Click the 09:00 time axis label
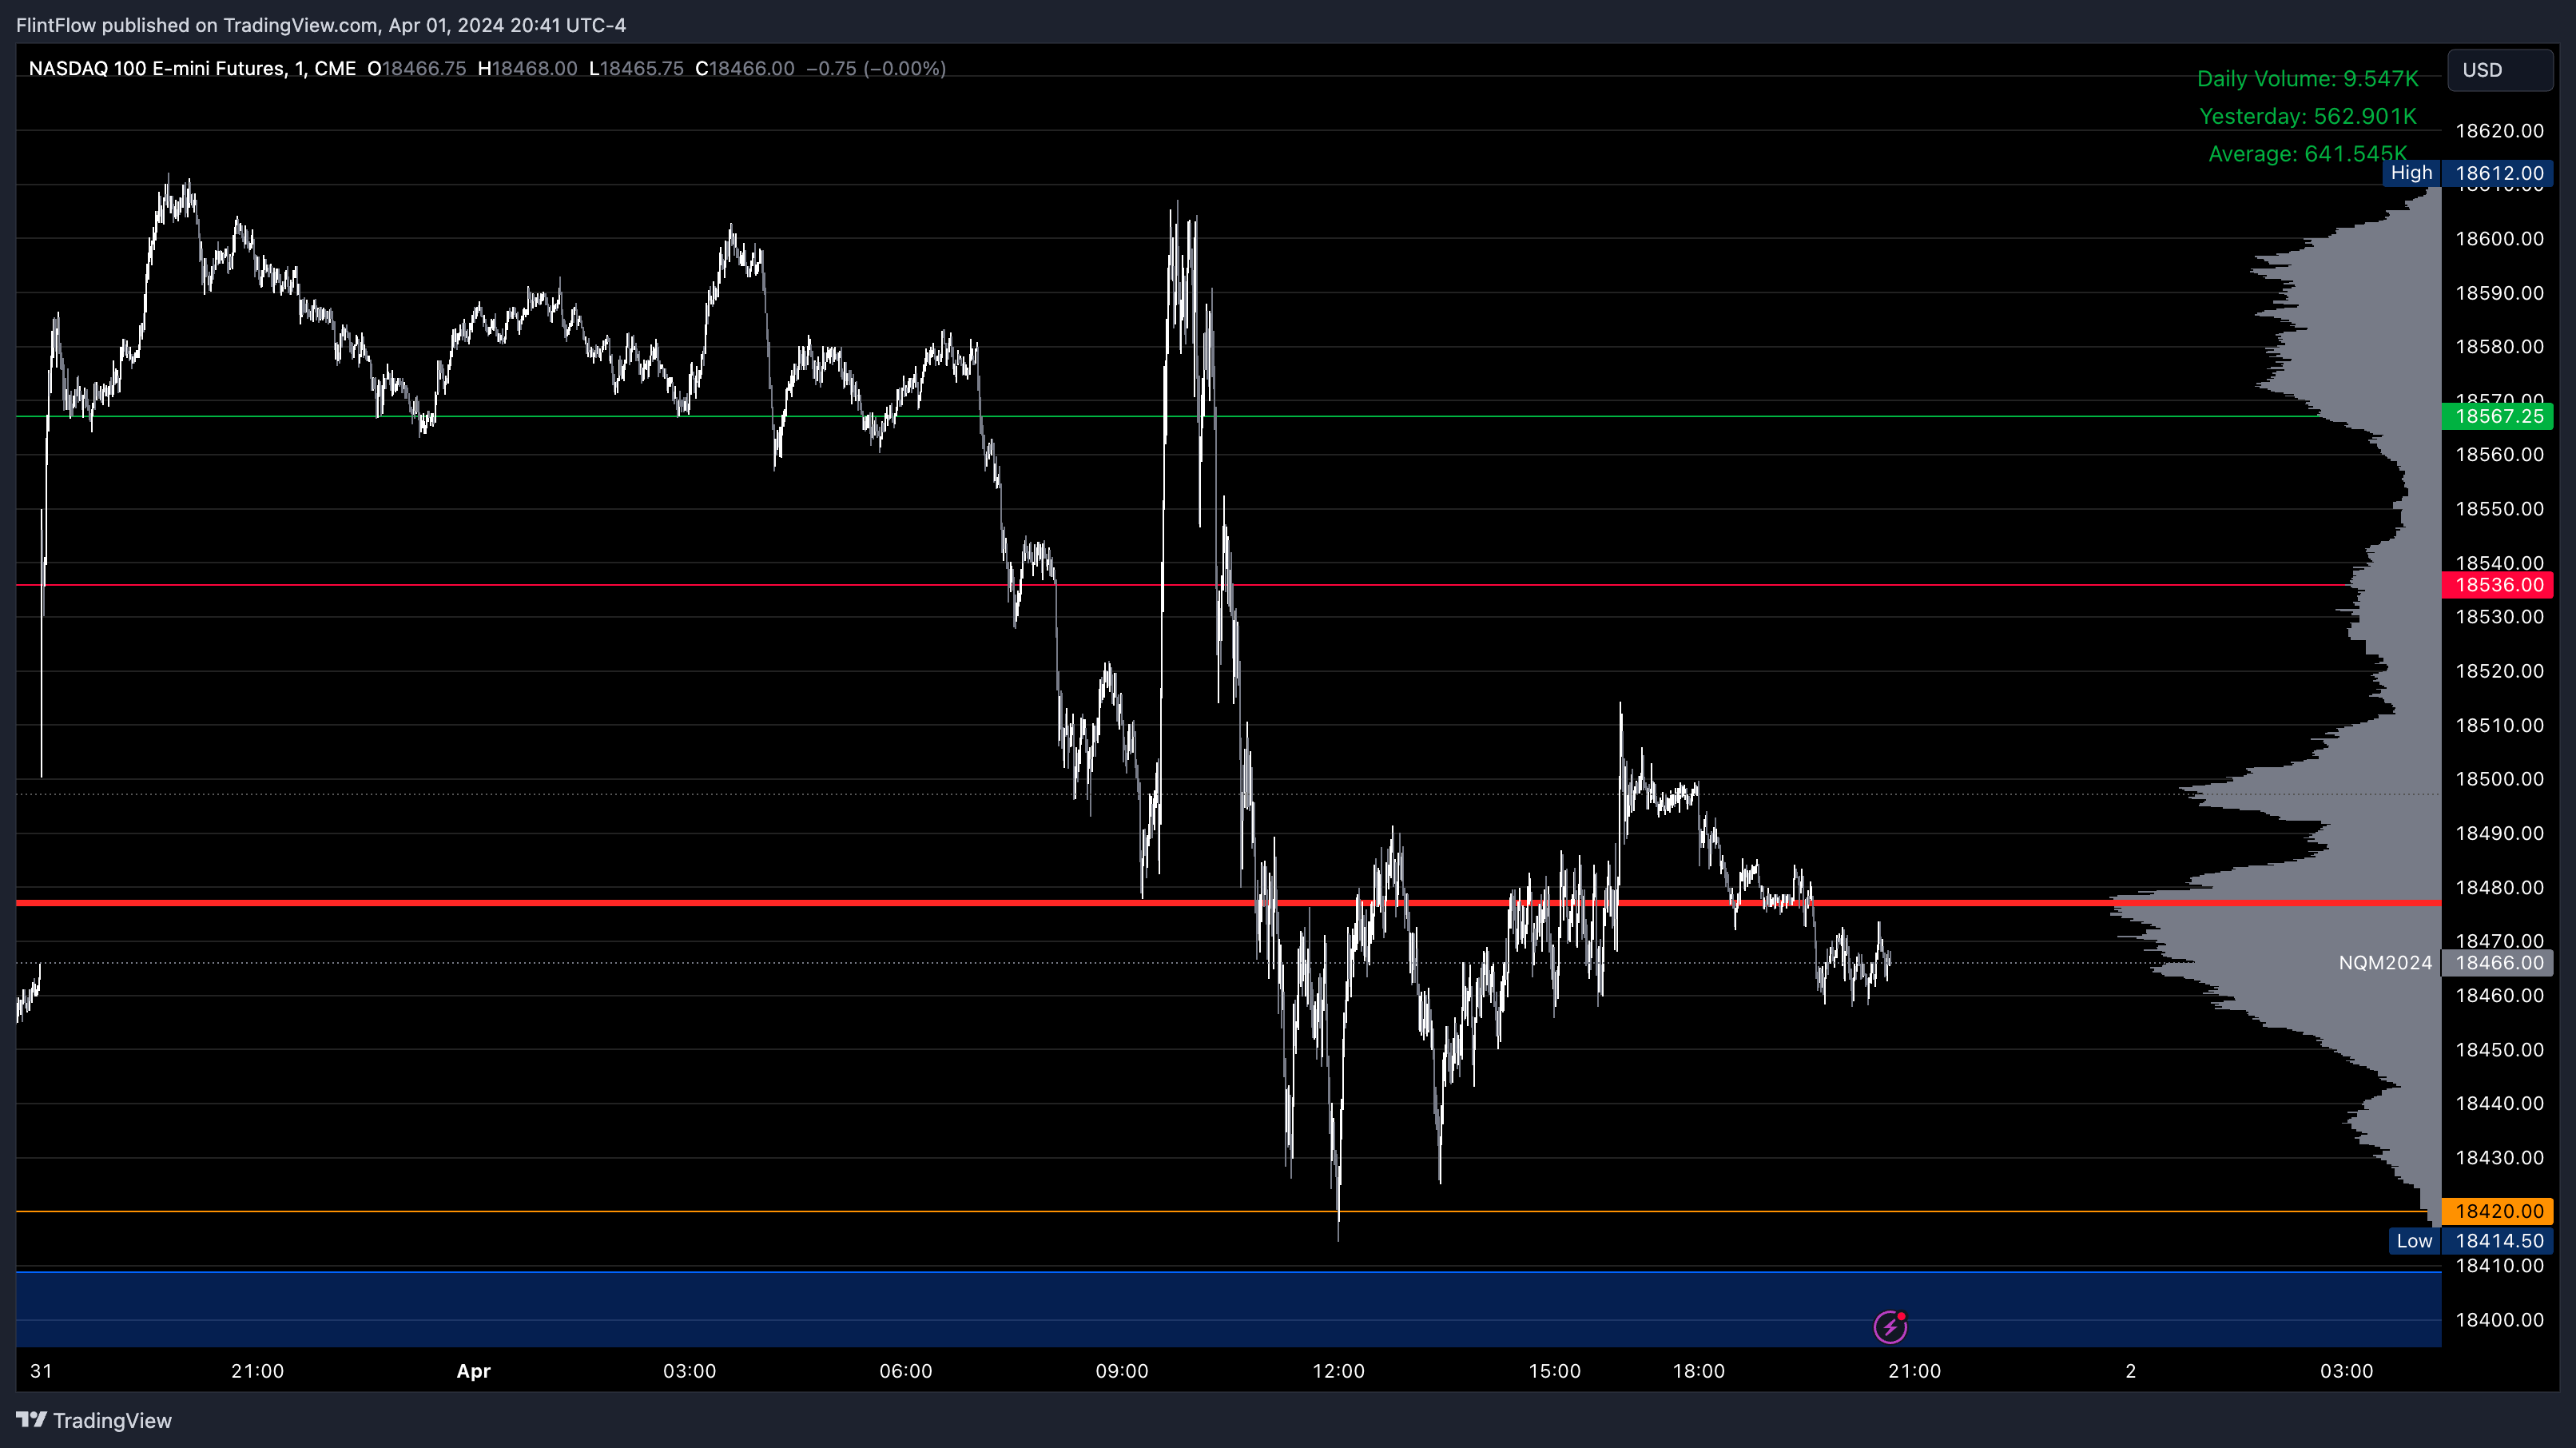2576x1448 pixels. click(x=1121, y=1371)
